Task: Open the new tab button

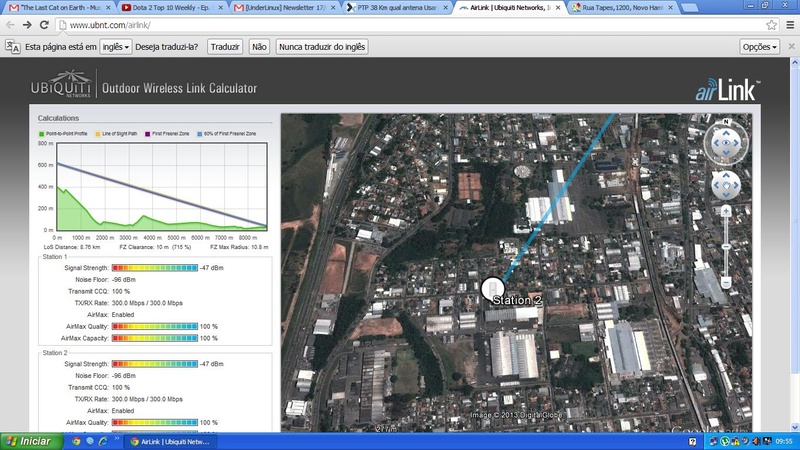Action: (x=689, y=8)
